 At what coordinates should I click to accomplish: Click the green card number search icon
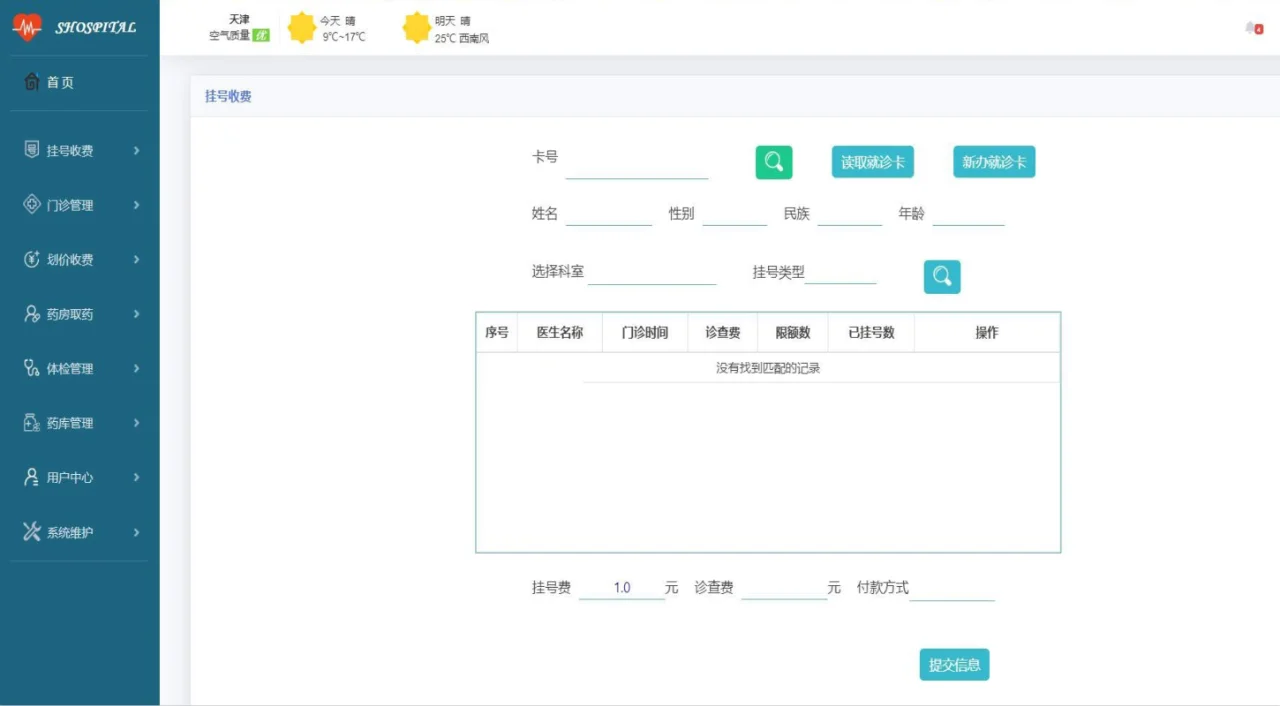(x=773, y=162)
